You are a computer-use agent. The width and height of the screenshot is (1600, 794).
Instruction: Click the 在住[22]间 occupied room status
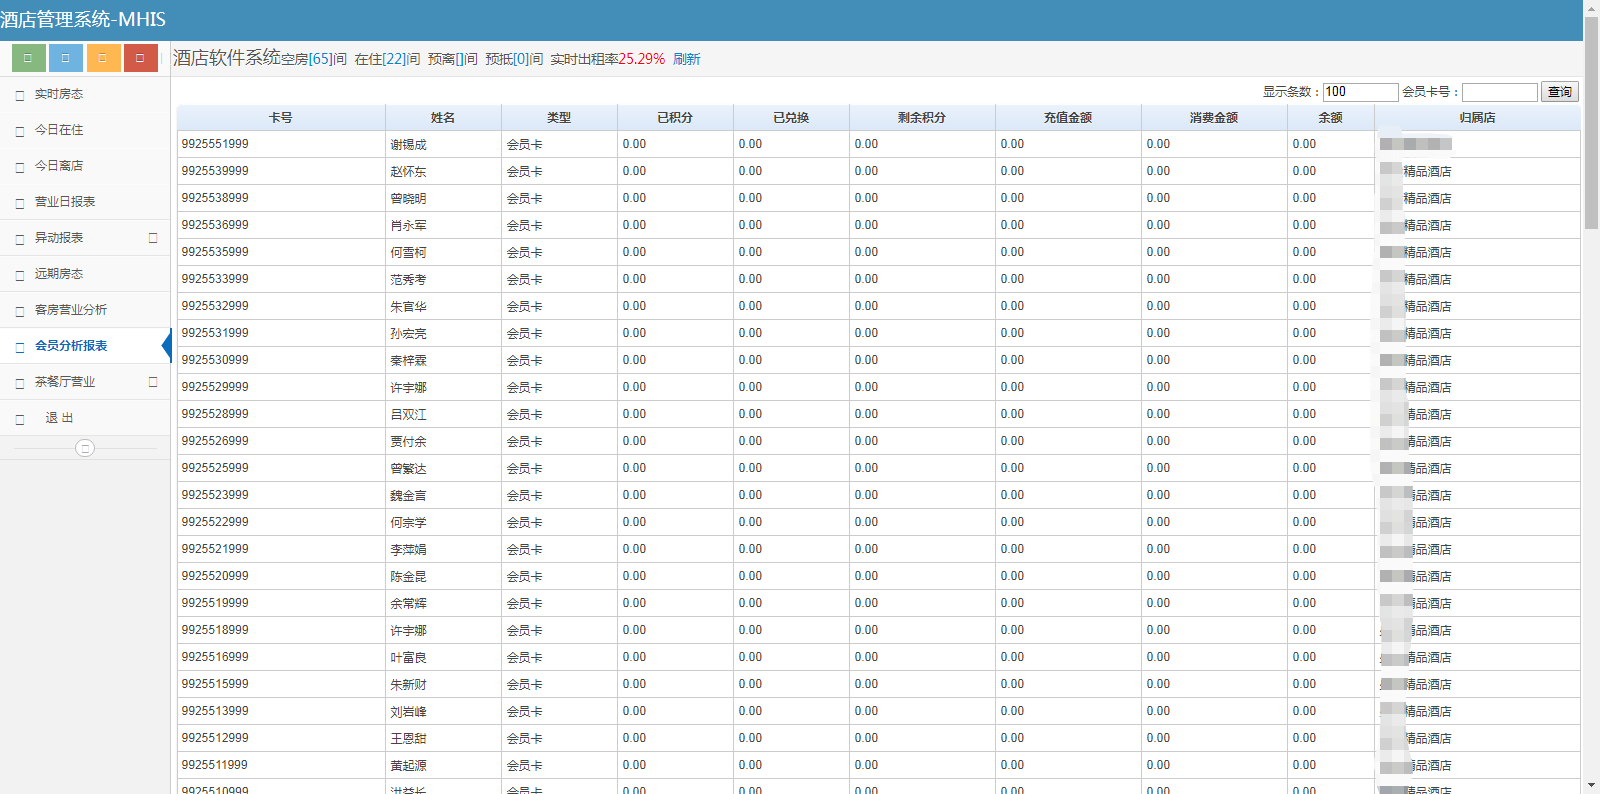[387, 59]
